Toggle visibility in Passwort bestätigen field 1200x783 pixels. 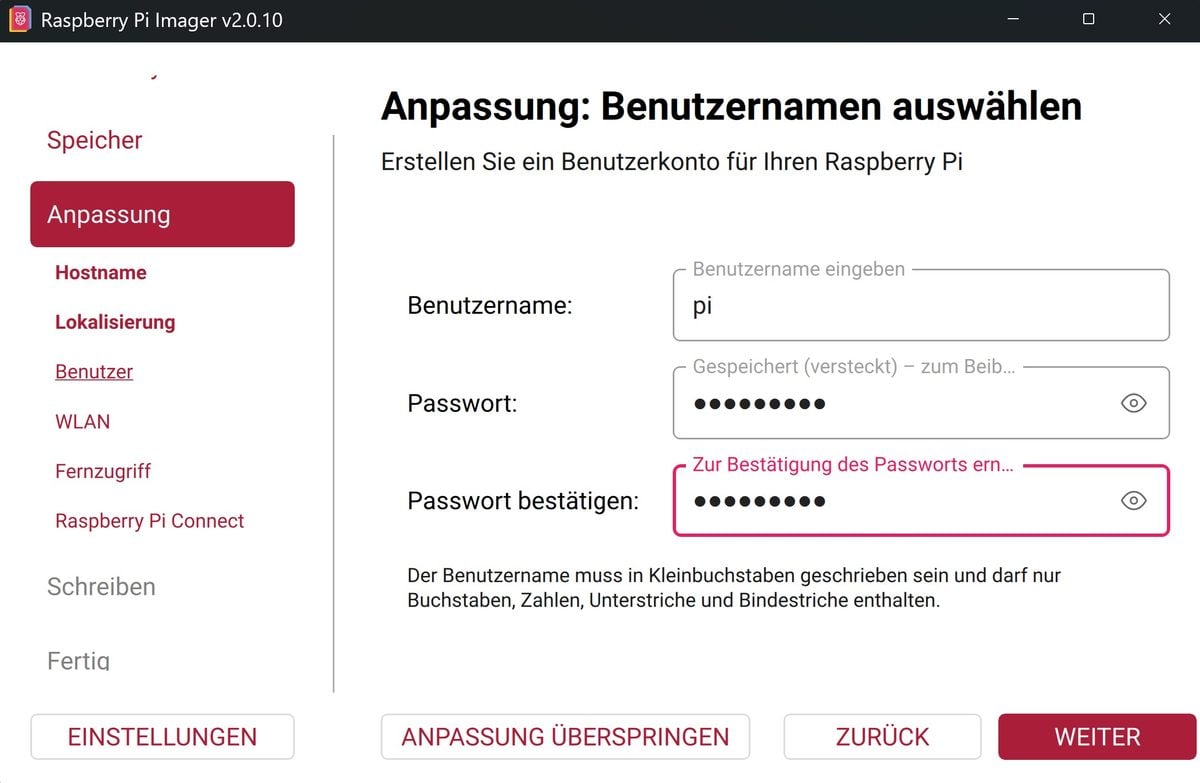(x=1133, y=501)
